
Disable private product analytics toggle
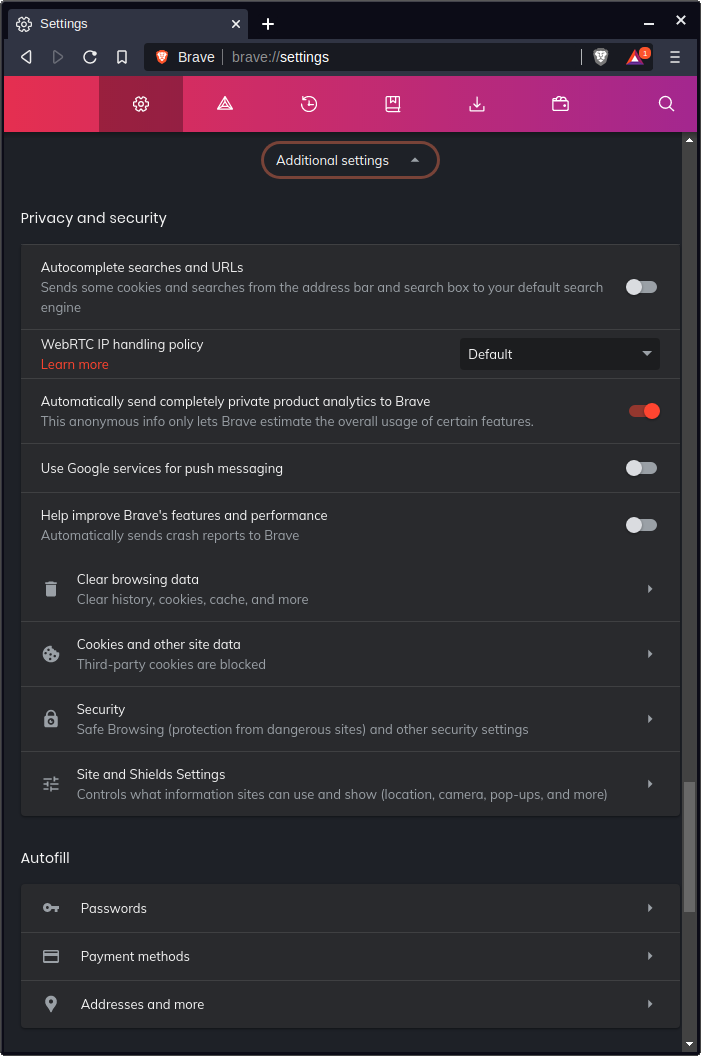click(643, 411)
